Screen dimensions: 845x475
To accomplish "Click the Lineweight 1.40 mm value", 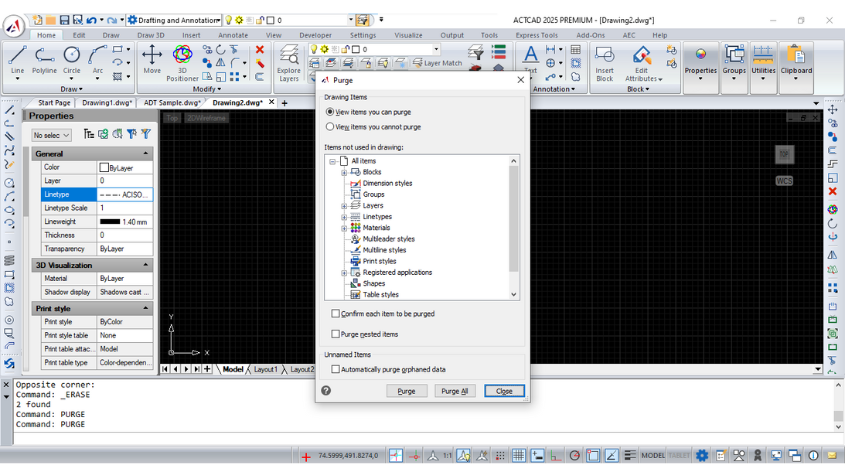I will pos(124,222).
